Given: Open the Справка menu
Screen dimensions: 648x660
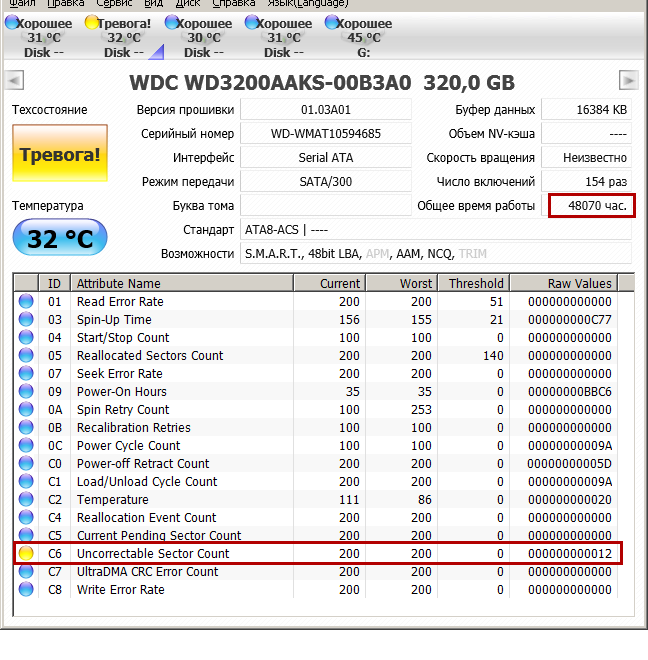Looking at the screenshot, I should pos(234,3).
